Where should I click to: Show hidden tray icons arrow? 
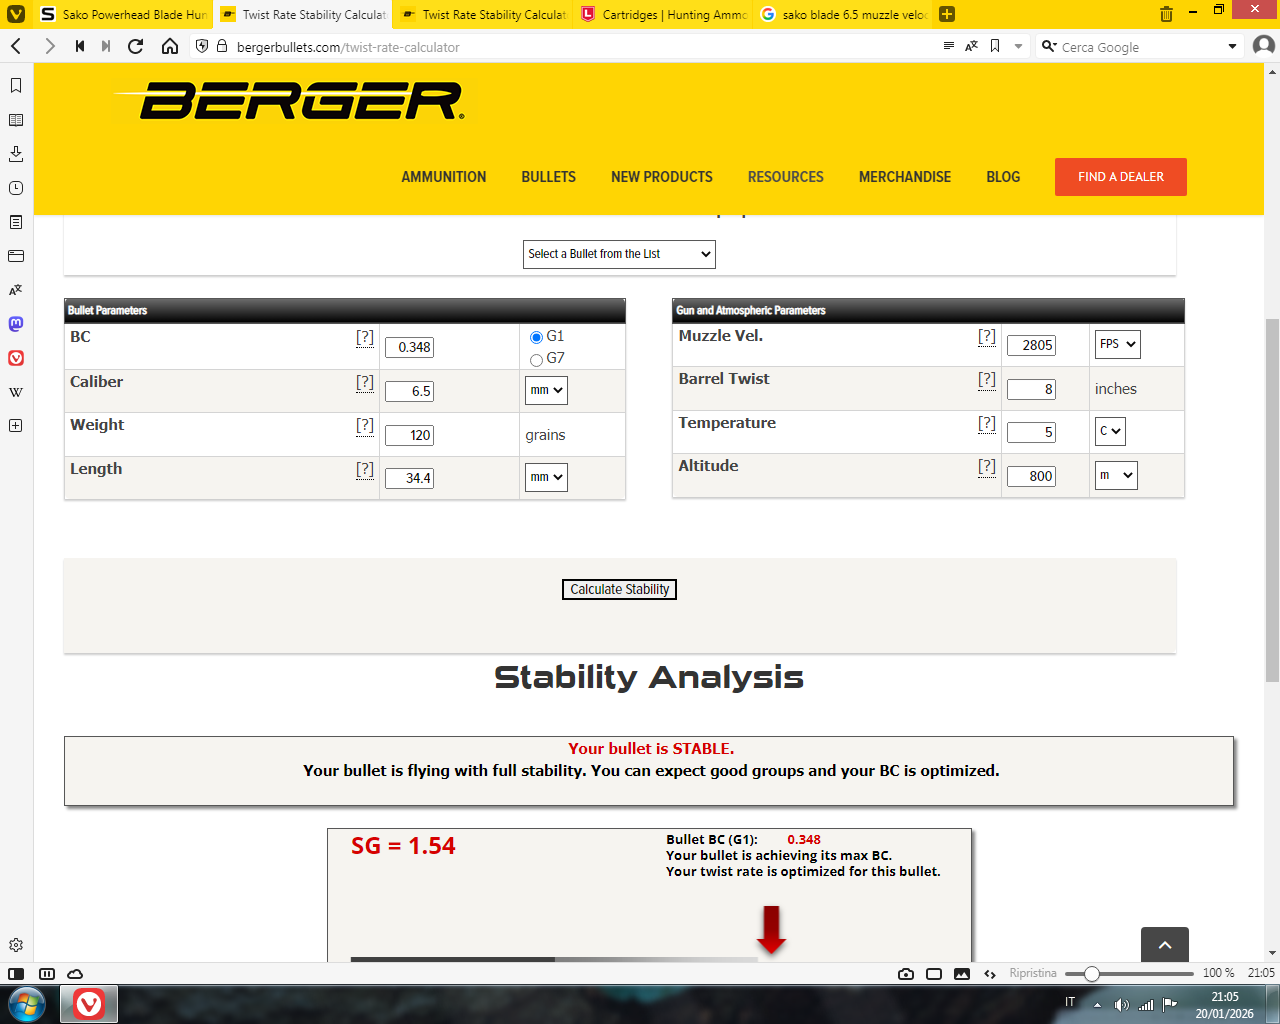coord(1097,1004)
